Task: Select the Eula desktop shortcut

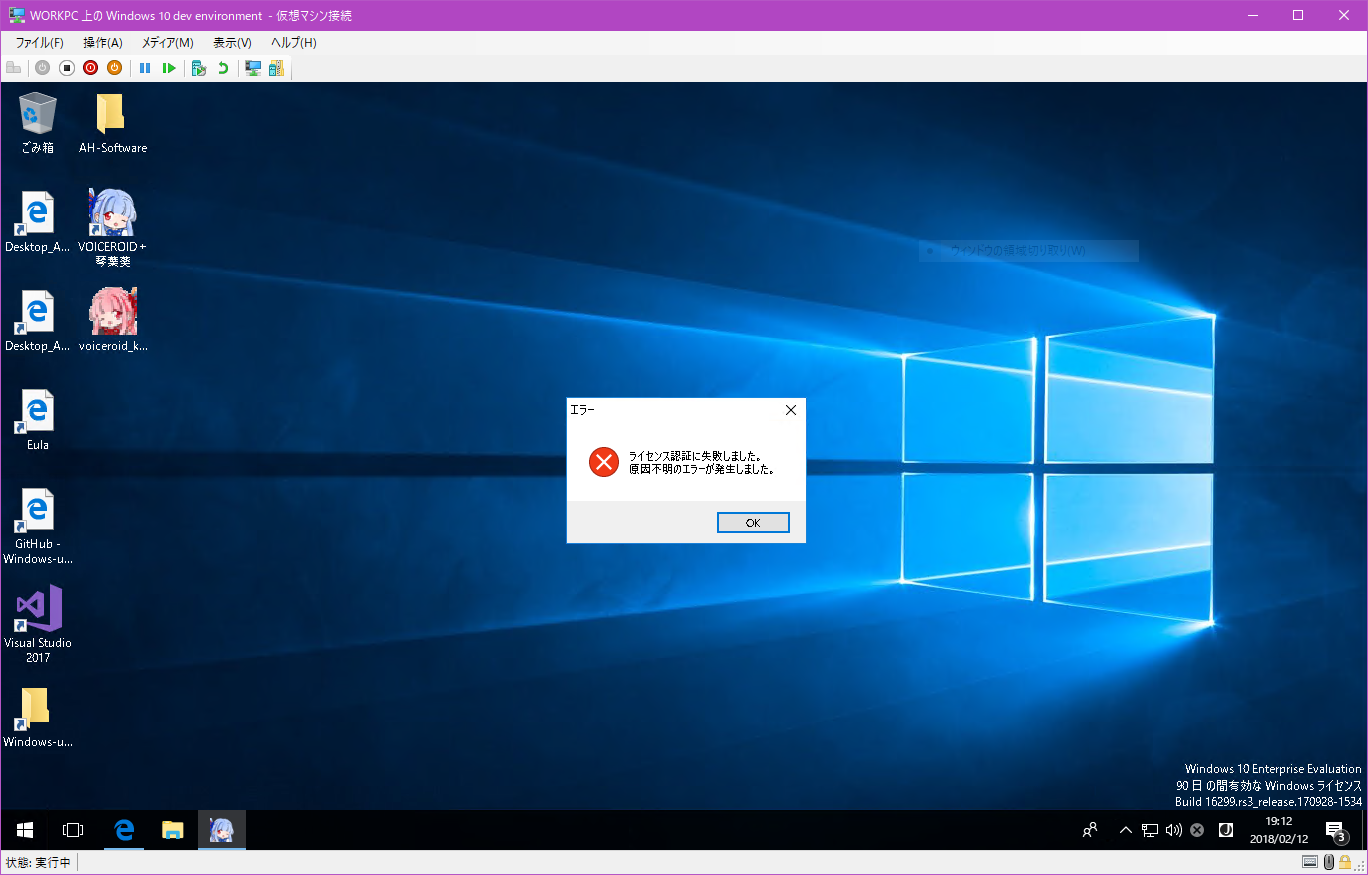Action: pos(37,419)
